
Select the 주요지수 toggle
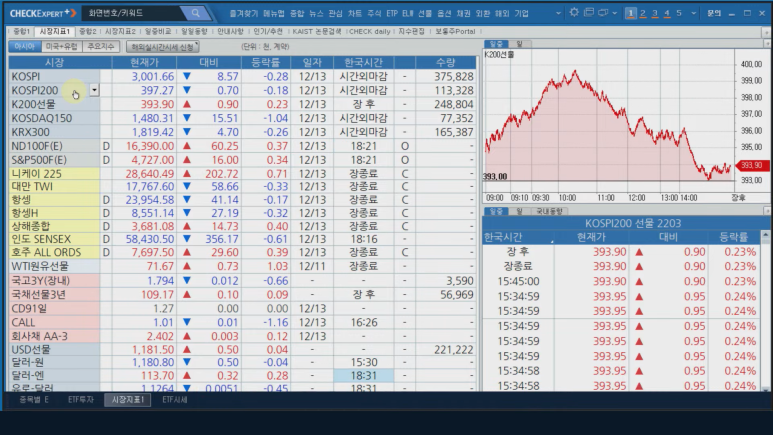(x=101, y=46)
